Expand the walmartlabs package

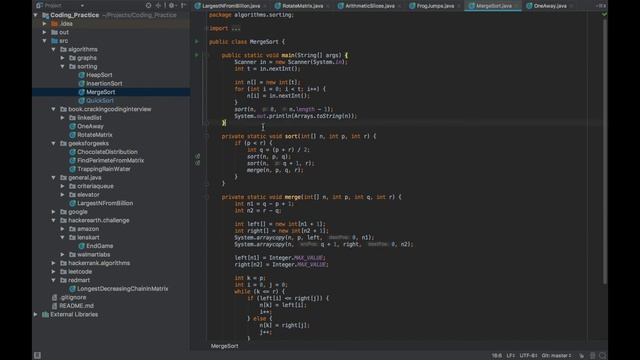(62, 255)
